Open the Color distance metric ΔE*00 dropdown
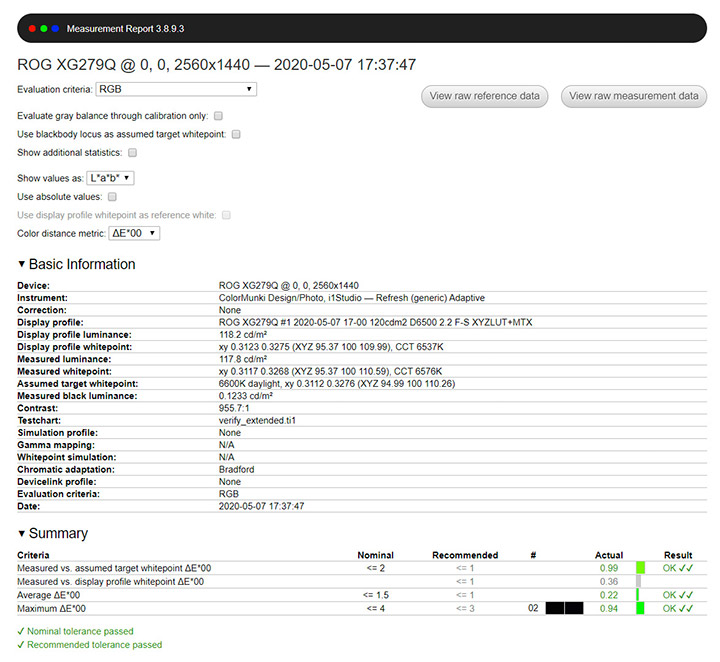Viewport: 720px width, 662px height. [134, 233]
